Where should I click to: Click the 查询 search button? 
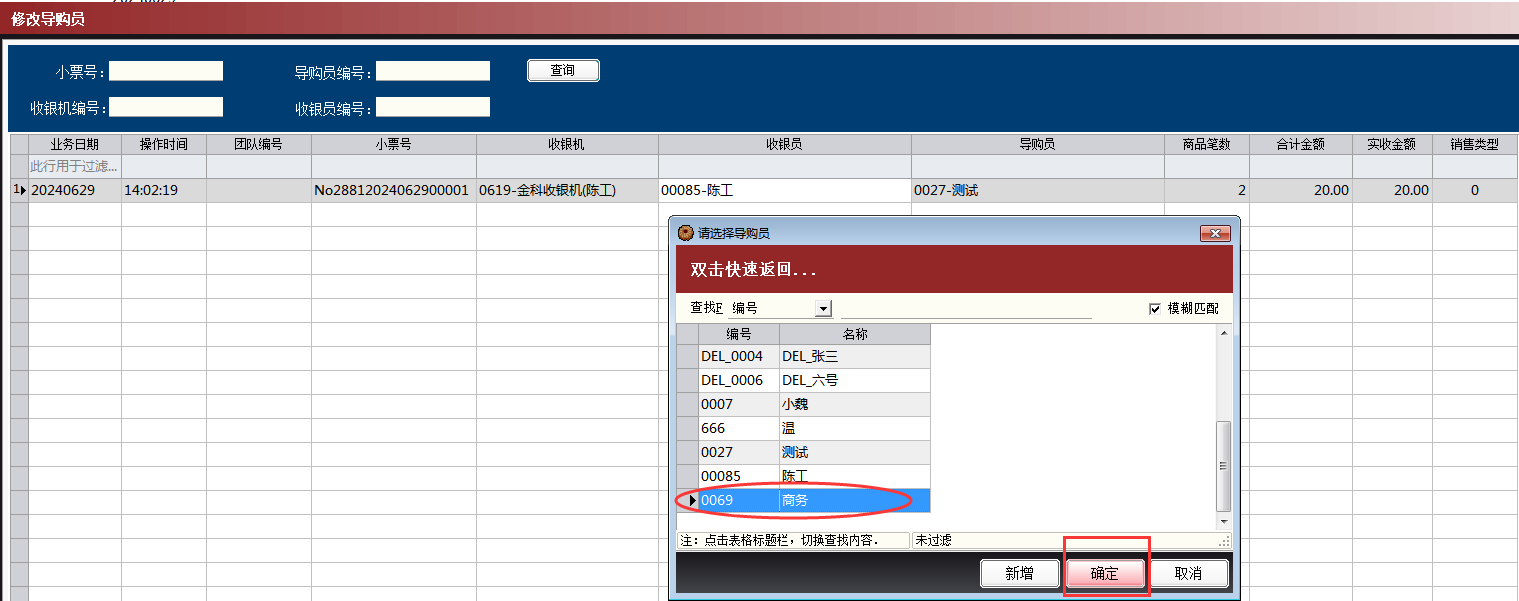[x=563, y=70]
